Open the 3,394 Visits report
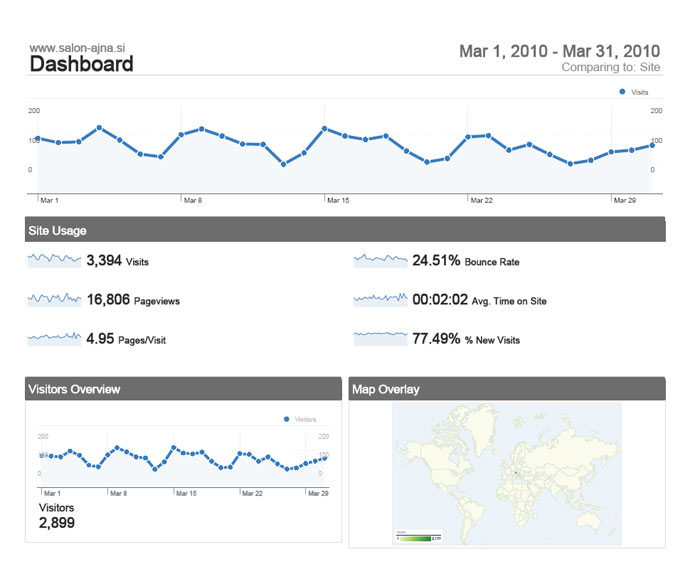Viewport: 700px width, 579px height. point(118,261)
